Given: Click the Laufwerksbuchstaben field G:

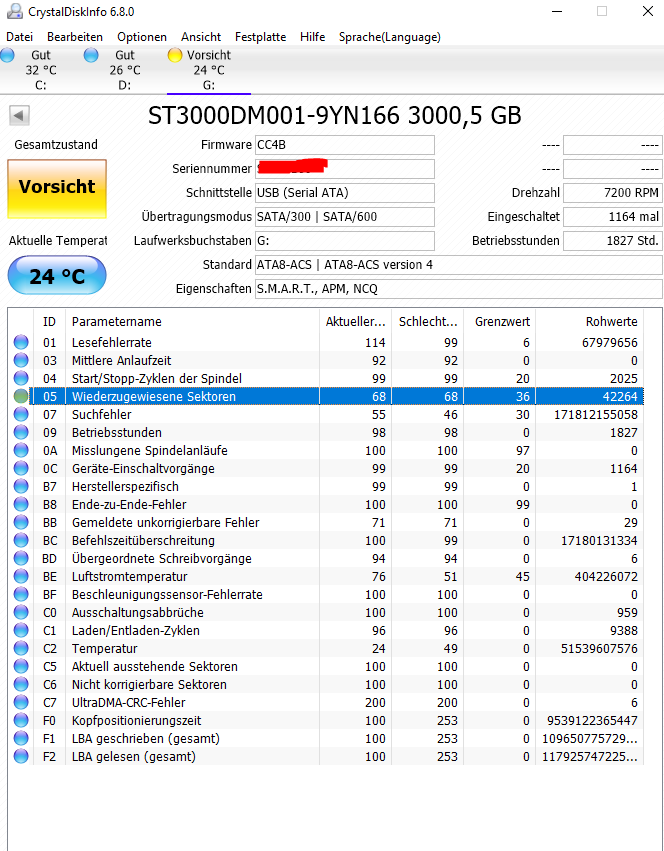Looking at the screenshot, I should (345, 240).
